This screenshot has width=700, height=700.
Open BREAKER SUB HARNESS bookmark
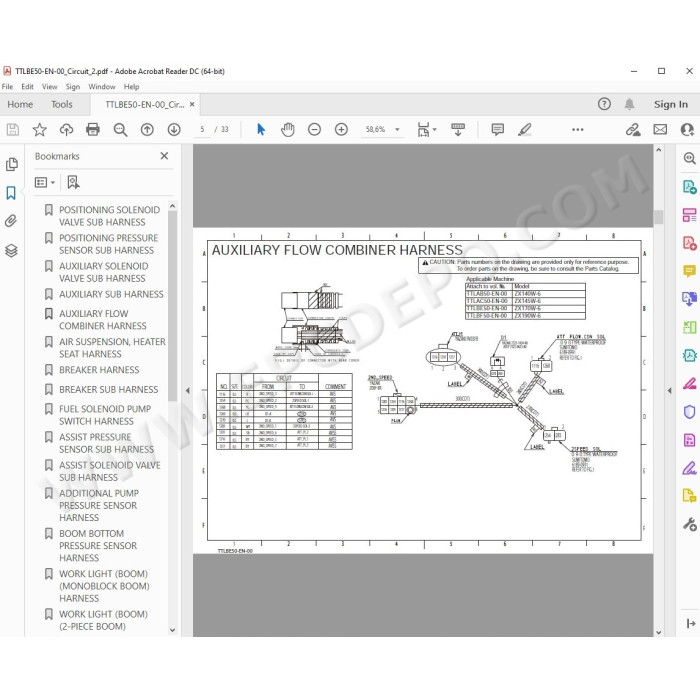tap(108, 389)
